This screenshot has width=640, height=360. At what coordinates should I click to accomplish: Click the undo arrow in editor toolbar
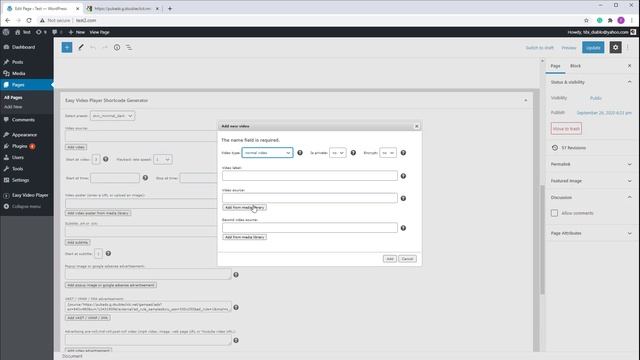pos(93,47)
